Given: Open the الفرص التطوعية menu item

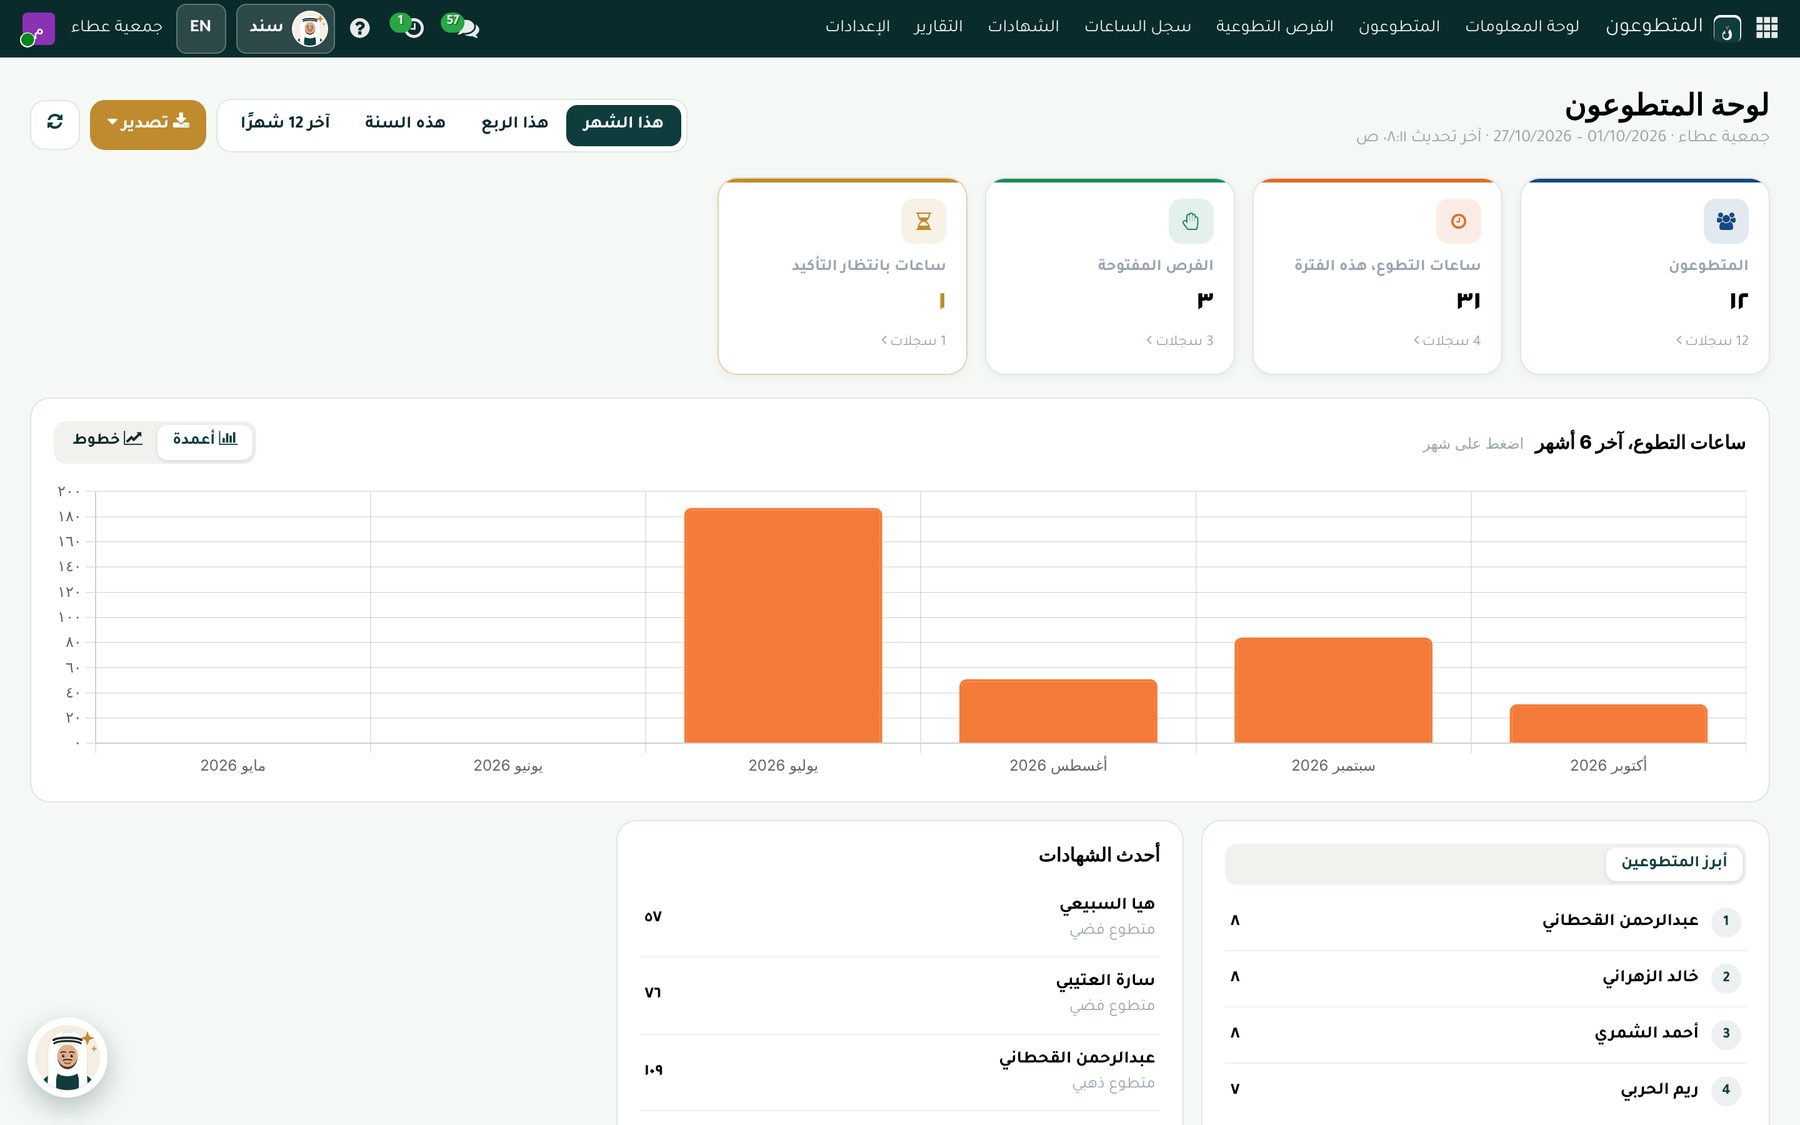Looking at the screenshot, I should click(1275, 27).
